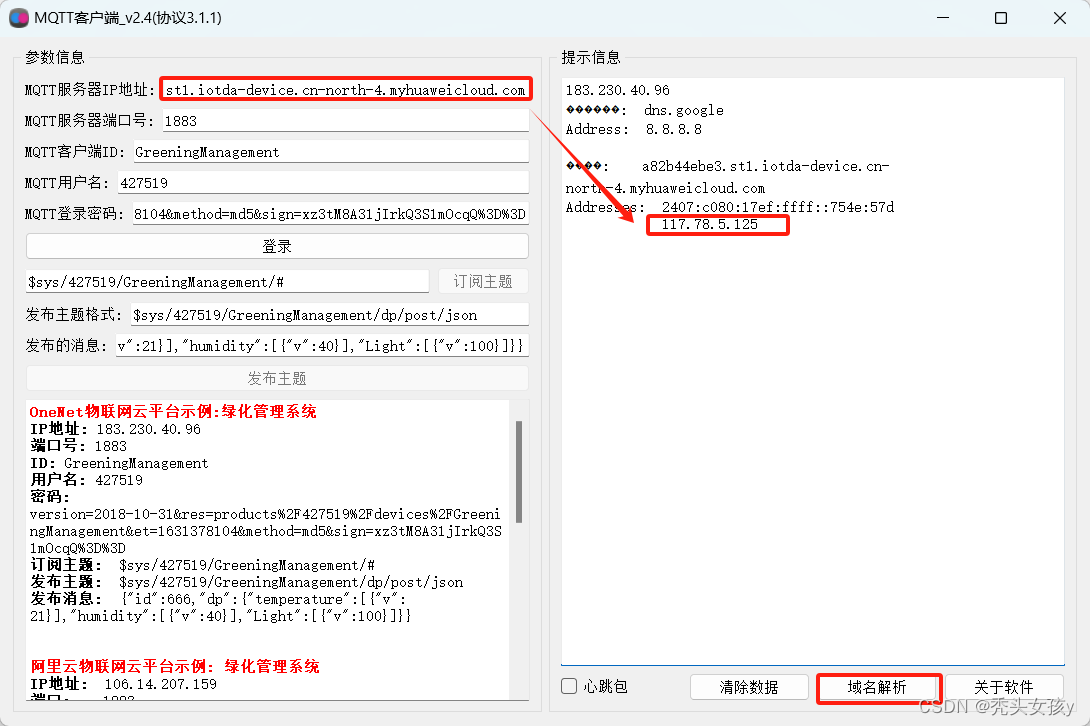Click the 'Address: 8.8.8.8' line
This screenshot has height=726, width=1090.
[x=634, y=129]
